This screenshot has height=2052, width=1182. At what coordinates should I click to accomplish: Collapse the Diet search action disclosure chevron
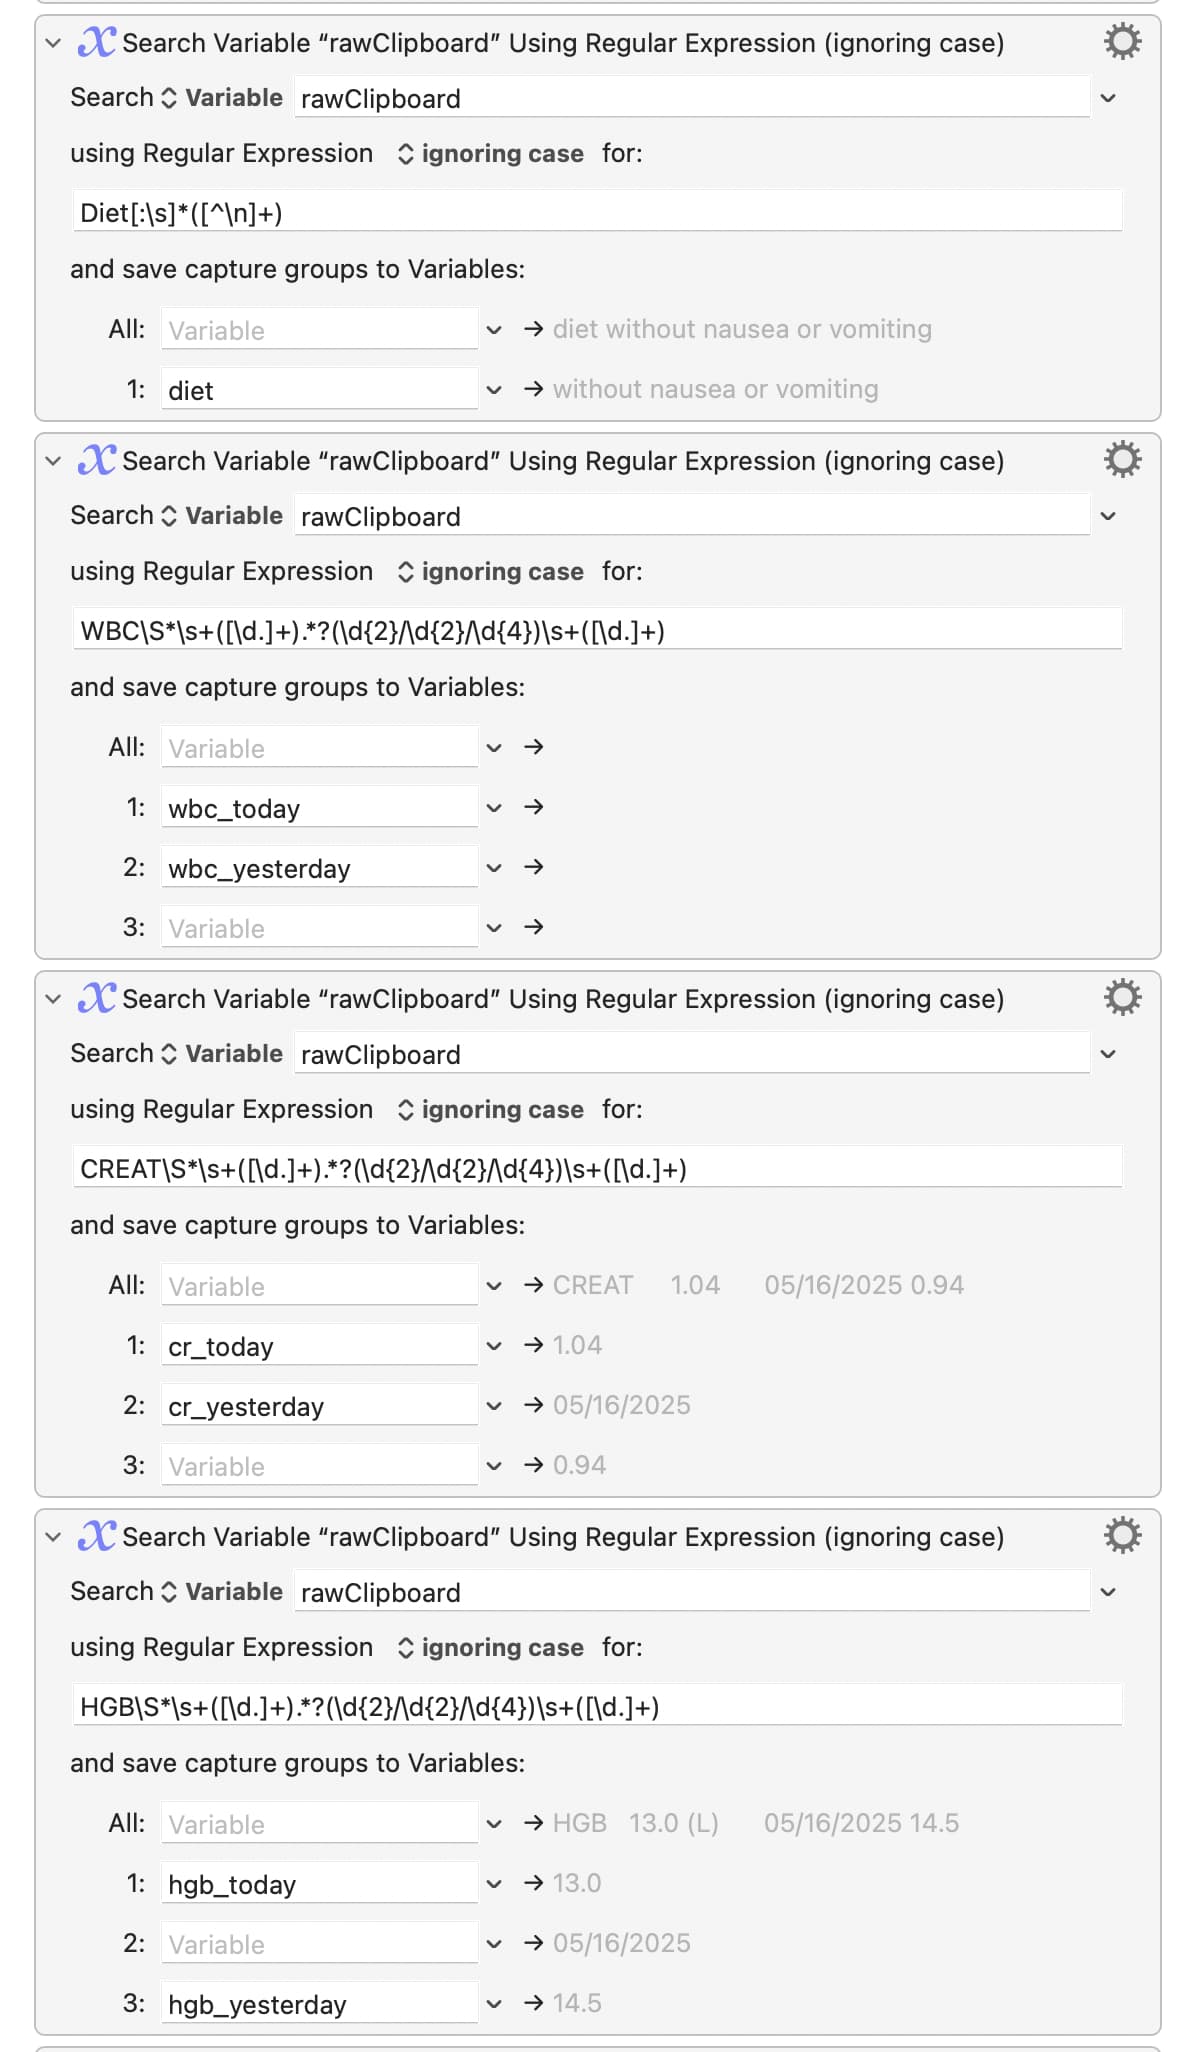[53, 43]
